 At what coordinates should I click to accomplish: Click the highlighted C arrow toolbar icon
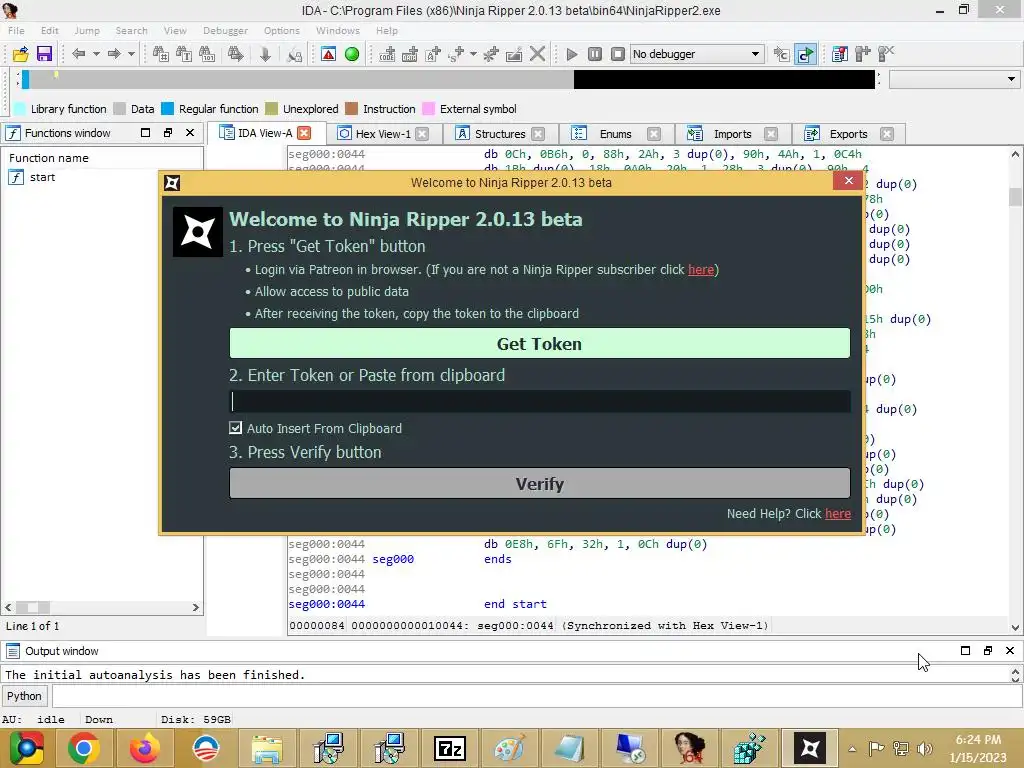click(805, 54)
